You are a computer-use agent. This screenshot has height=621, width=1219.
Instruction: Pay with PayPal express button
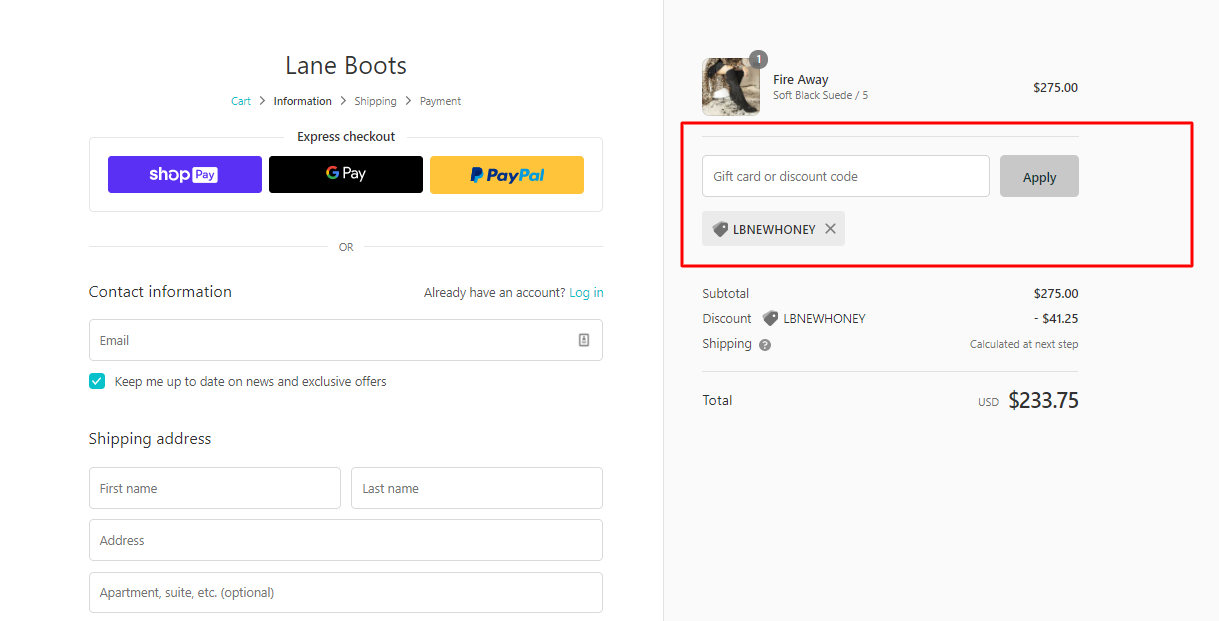tap(507, 174)
